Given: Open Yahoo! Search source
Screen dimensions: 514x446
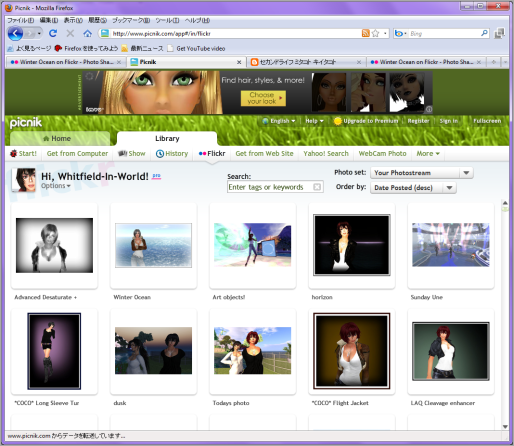Looking at the screenshot, I should coord(326,153).
